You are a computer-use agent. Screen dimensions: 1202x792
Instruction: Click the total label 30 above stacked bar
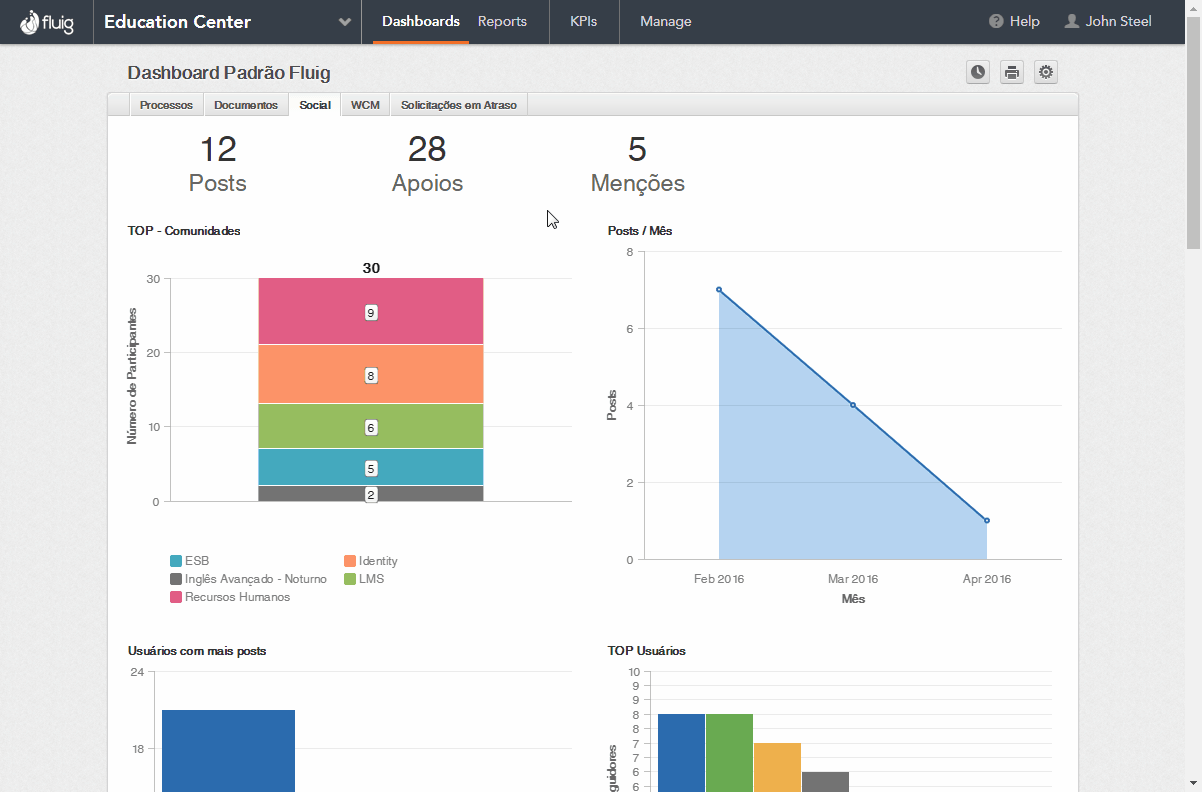click(371, 268)
